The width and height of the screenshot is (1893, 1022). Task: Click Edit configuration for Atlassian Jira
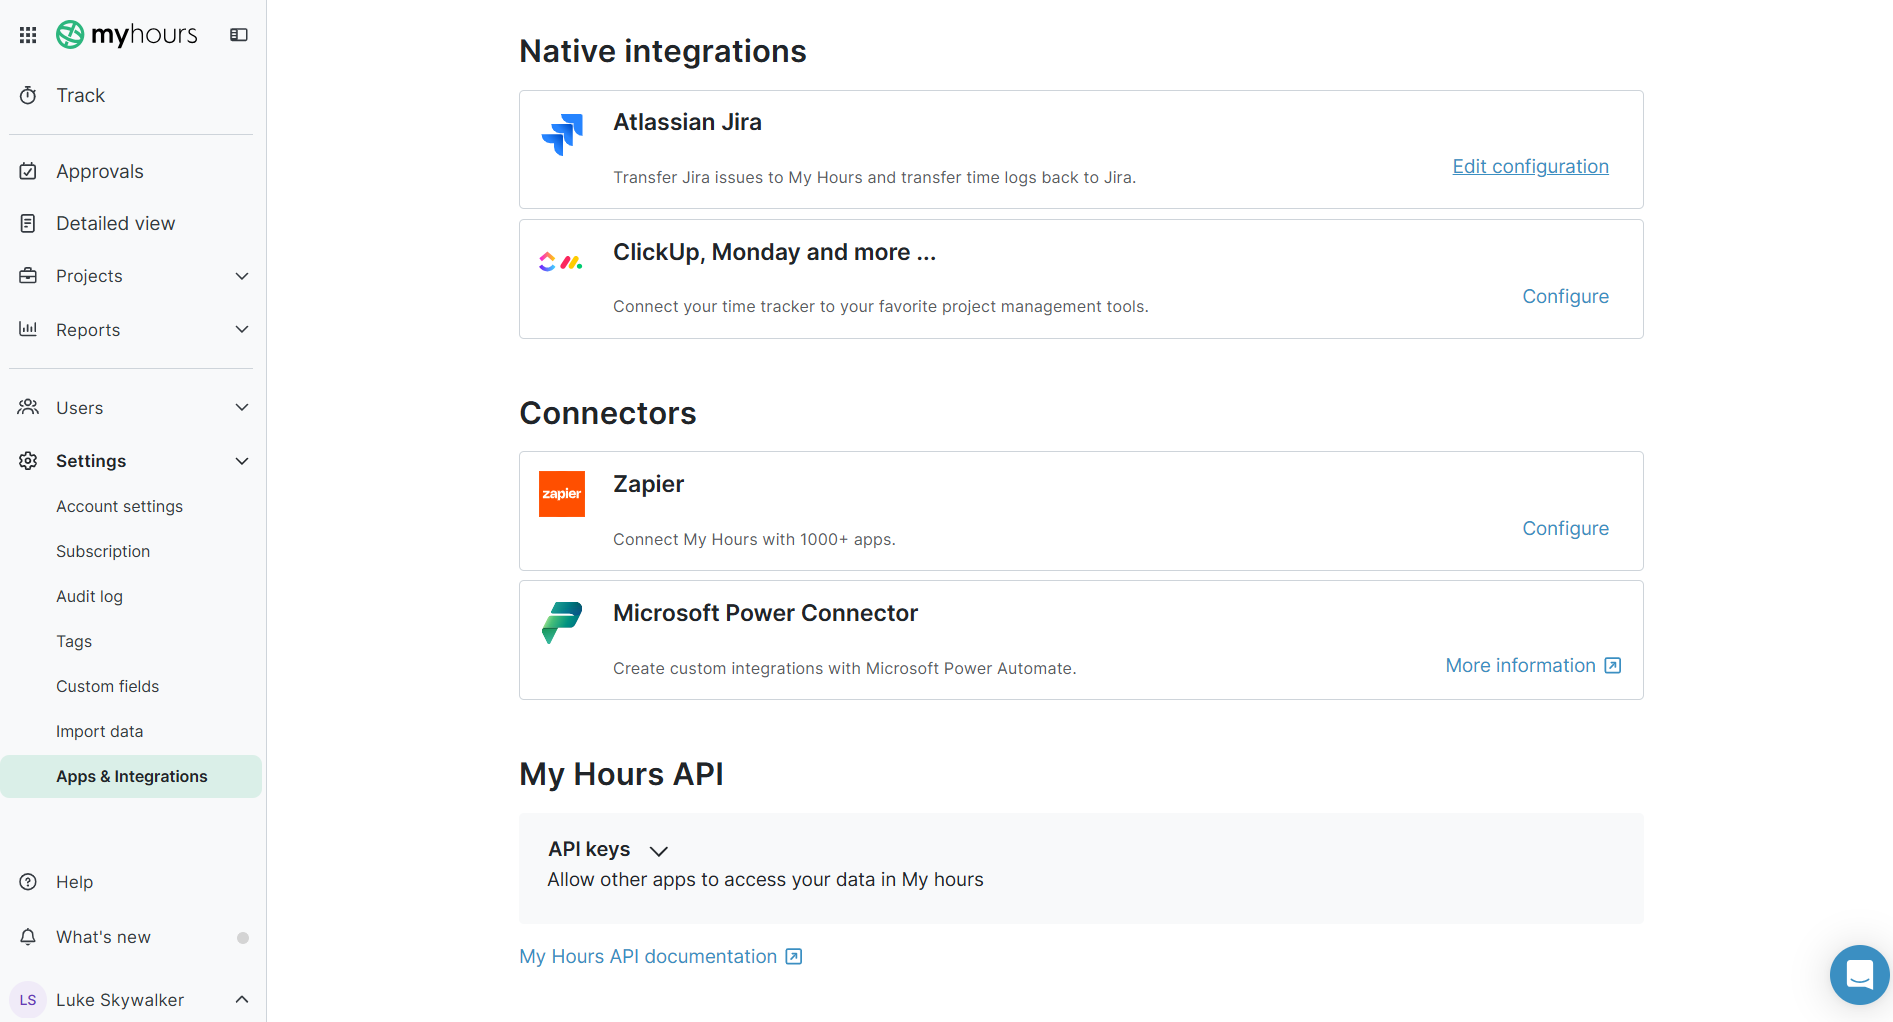tap(1531, 166)
